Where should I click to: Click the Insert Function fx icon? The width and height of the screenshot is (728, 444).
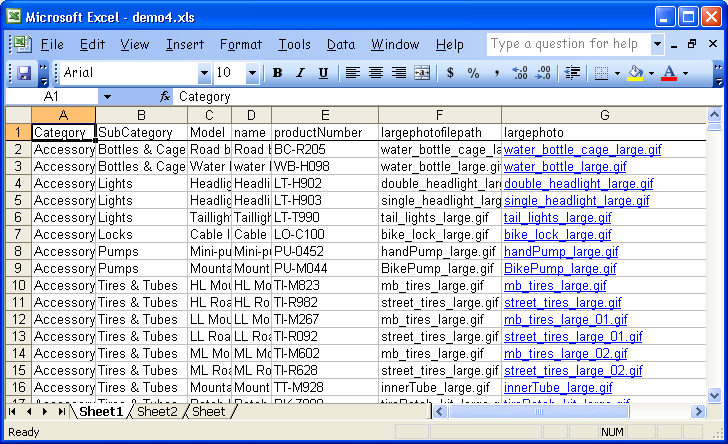click(165, 97)
